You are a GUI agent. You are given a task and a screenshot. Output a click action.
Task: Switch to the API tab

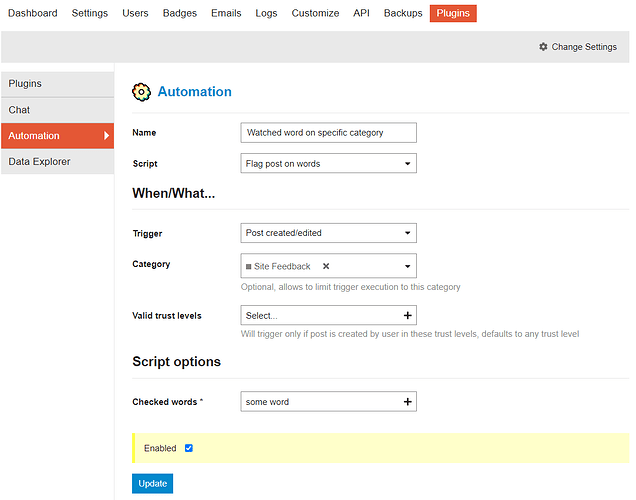pos(361,13)
